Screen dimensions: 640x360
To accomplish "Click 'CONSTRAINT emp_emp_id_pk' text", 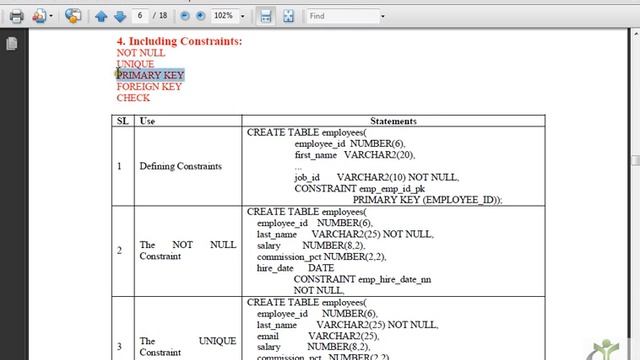I will [x=360, y=189].
